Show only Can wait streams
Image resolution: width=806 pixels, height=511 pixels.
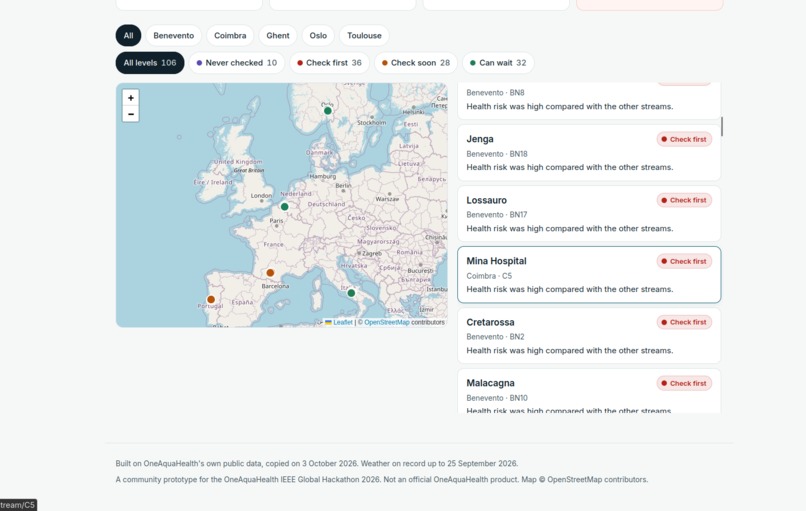pos(498,63)
